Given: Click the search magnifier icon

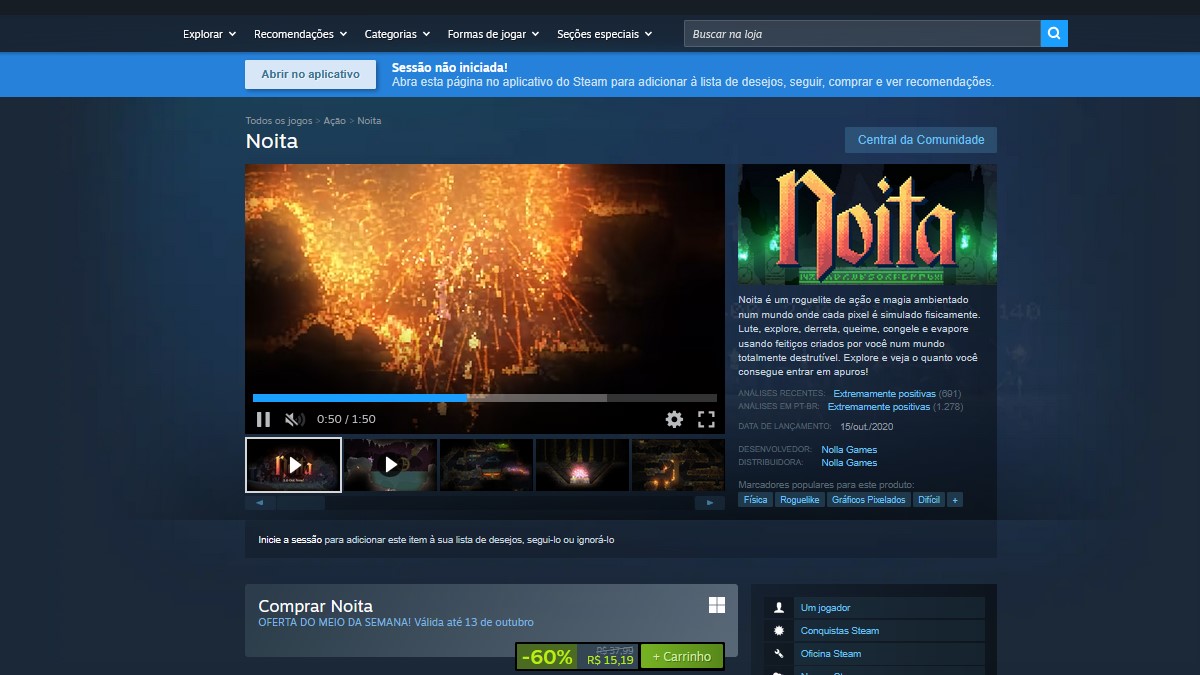Looking at the screenshot, I should pyautogui.click(x=1055, y=33).
